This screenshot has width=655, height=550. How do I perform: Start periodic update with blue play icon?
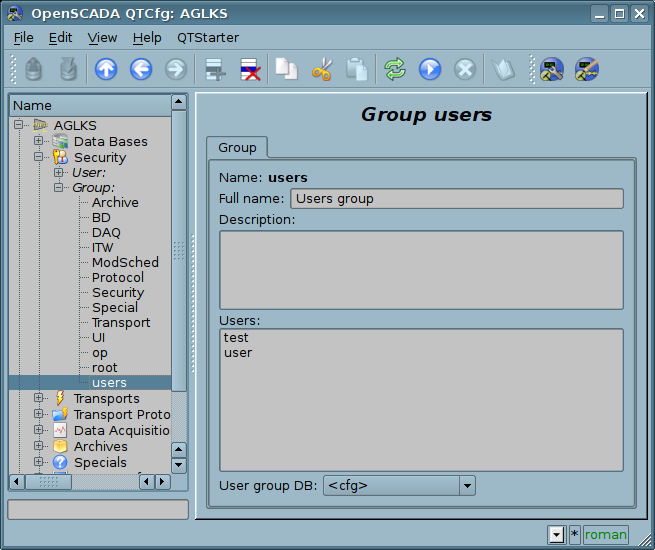point(430,69)
